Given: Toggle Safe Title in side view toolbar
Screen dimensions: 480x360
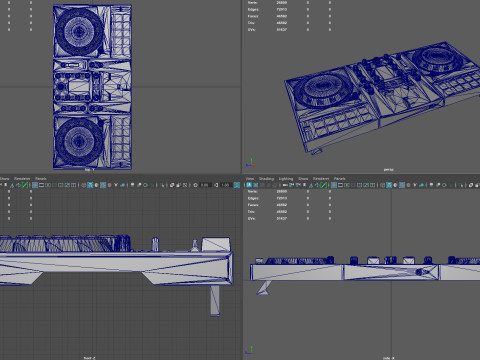Looking at the screenshot, I should [372, 185].
